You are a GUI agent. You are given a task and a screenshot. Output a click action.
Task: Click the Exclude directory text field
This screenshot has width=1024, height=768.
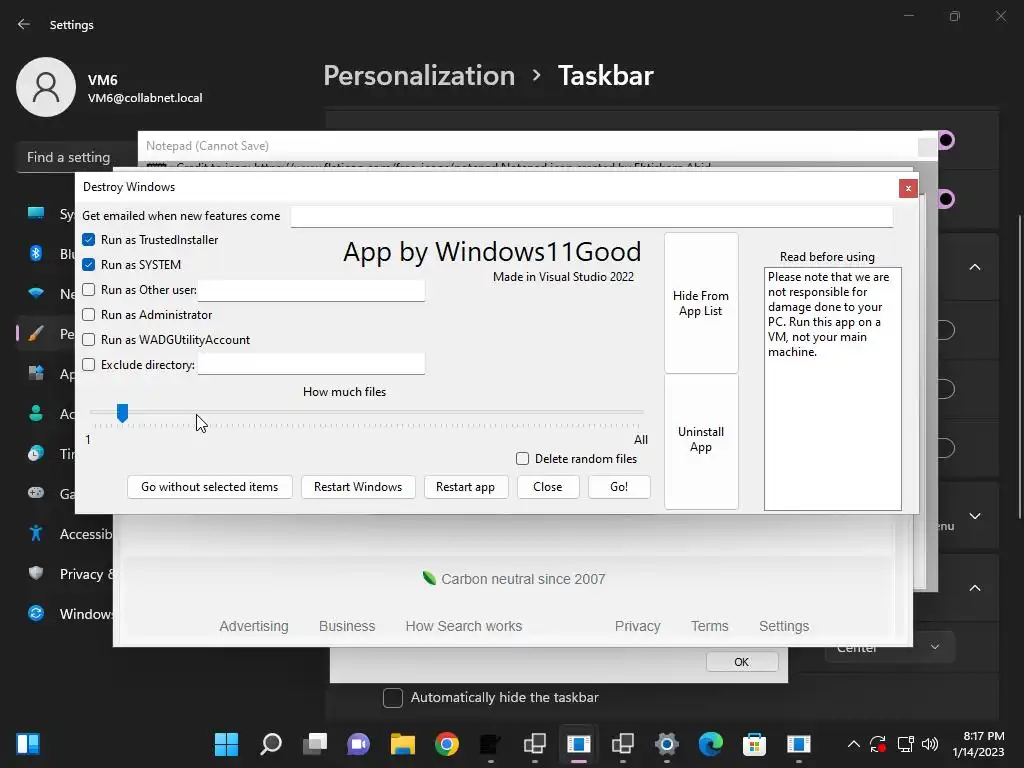[312, 364]
